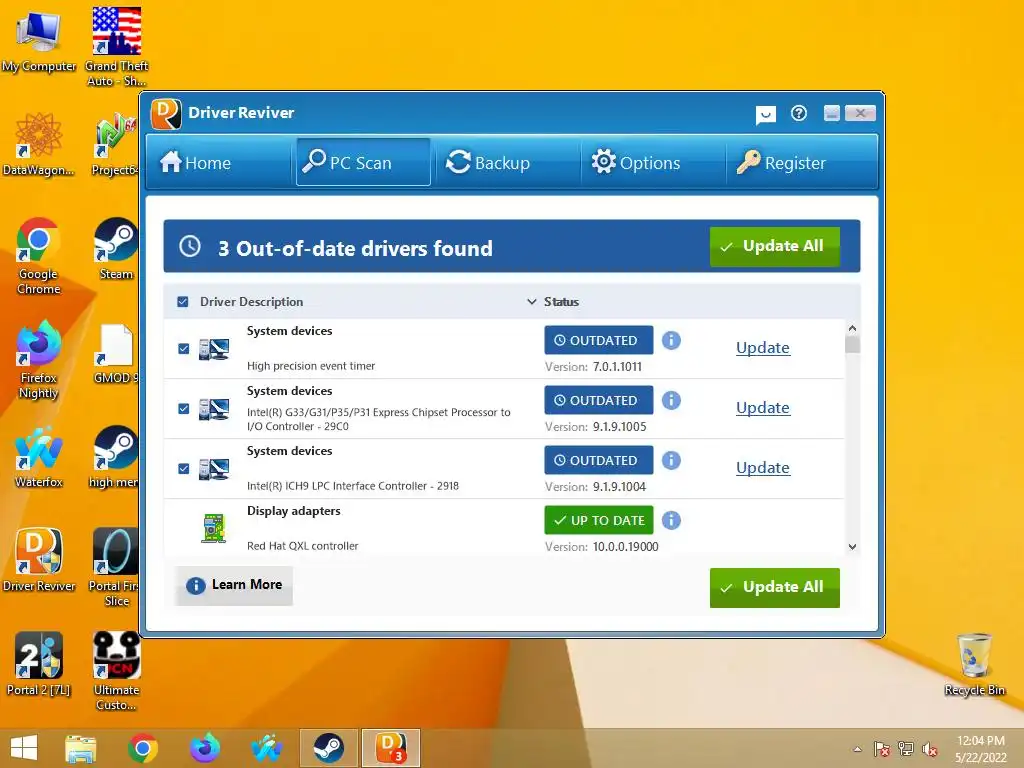The height and width of the screenshot is (768, 1024).
Task: Open Chrome from the taskbar
Action: point(143,748)
